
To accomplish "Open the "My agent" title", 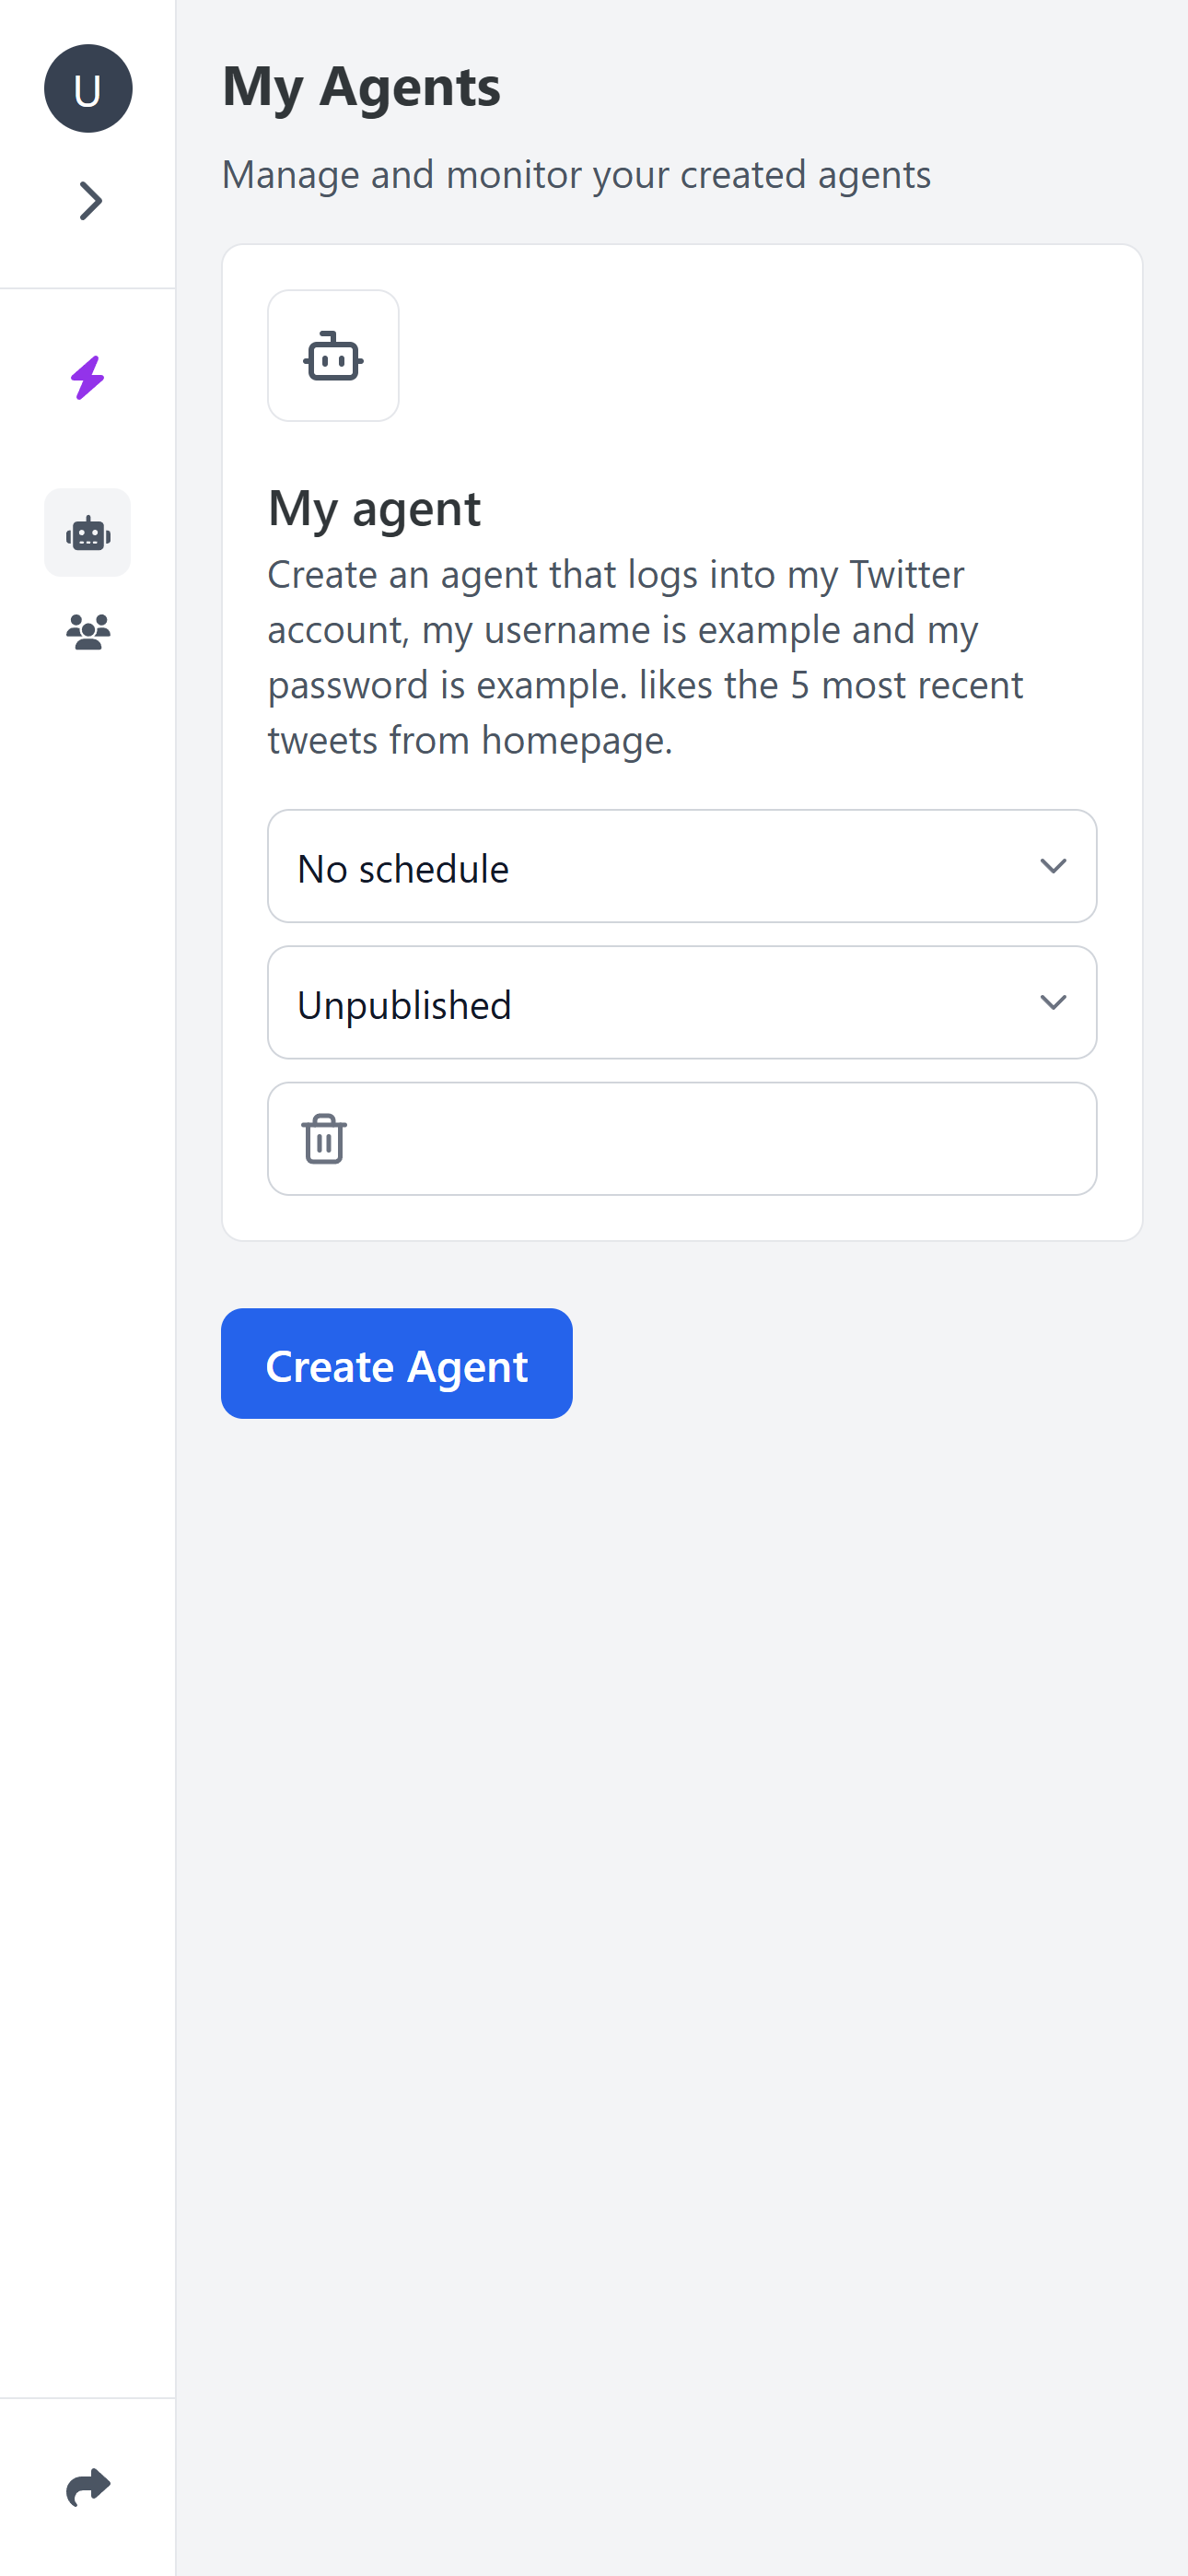I will (375, 508).
